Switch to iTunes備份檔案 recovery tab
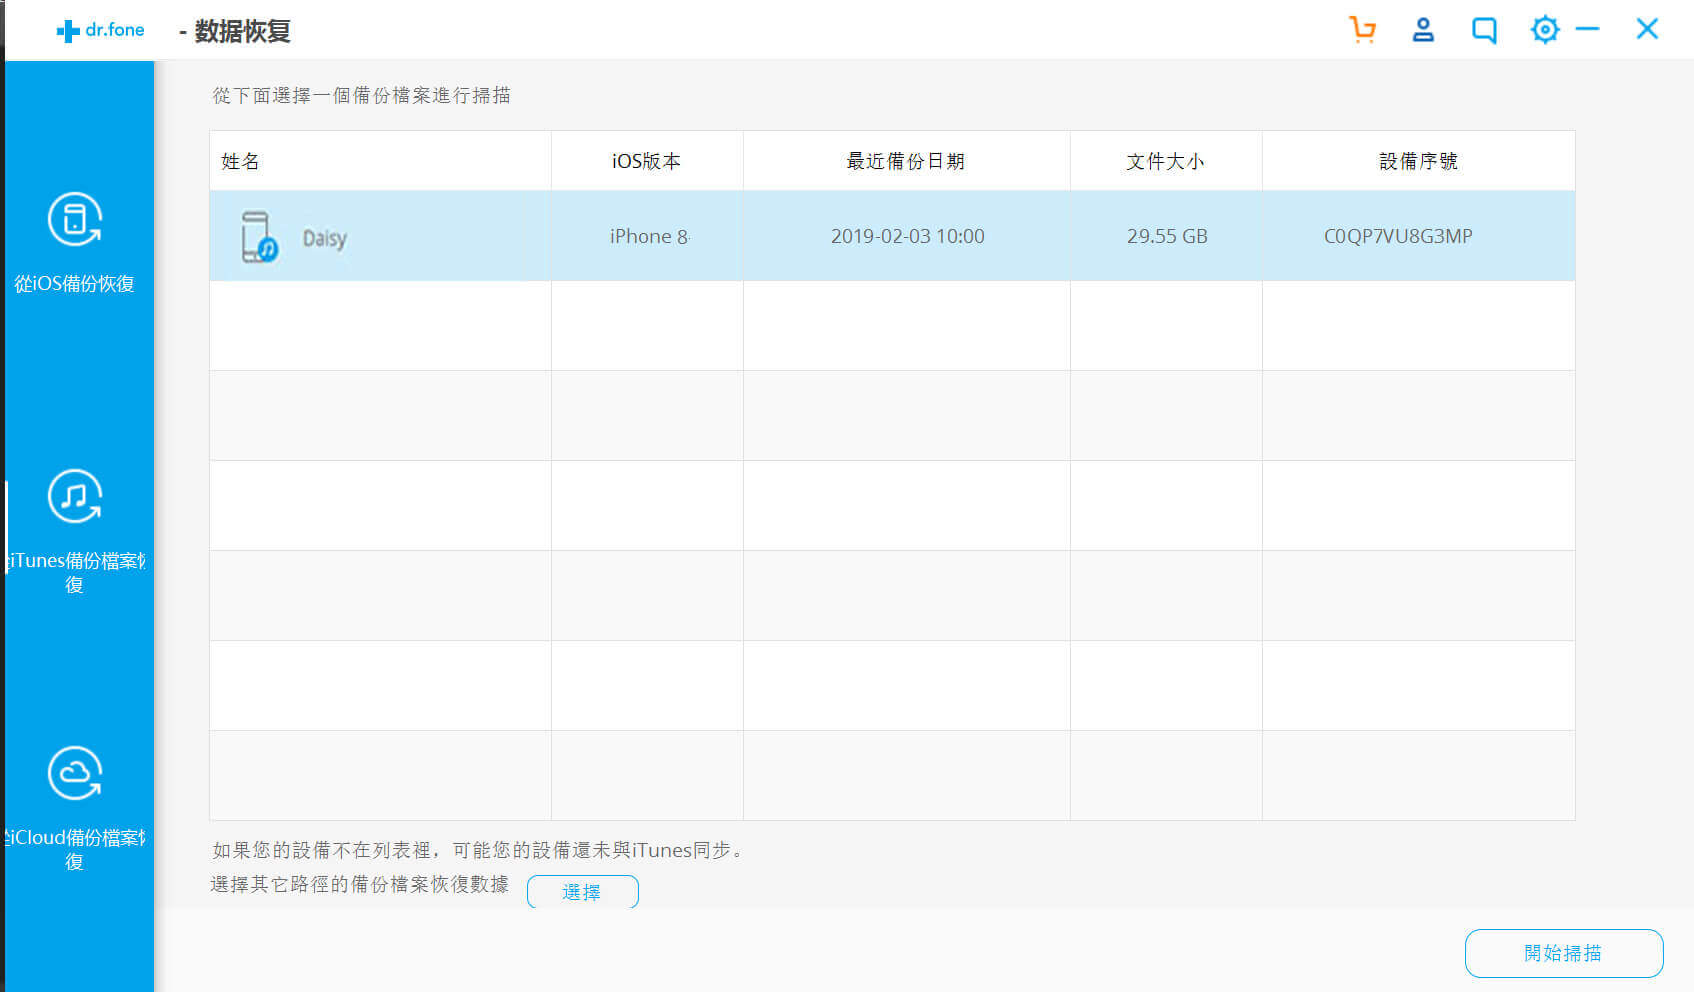Image resolution: width=1694 pixels, height=992 pixels. click(x=76, y=571)
